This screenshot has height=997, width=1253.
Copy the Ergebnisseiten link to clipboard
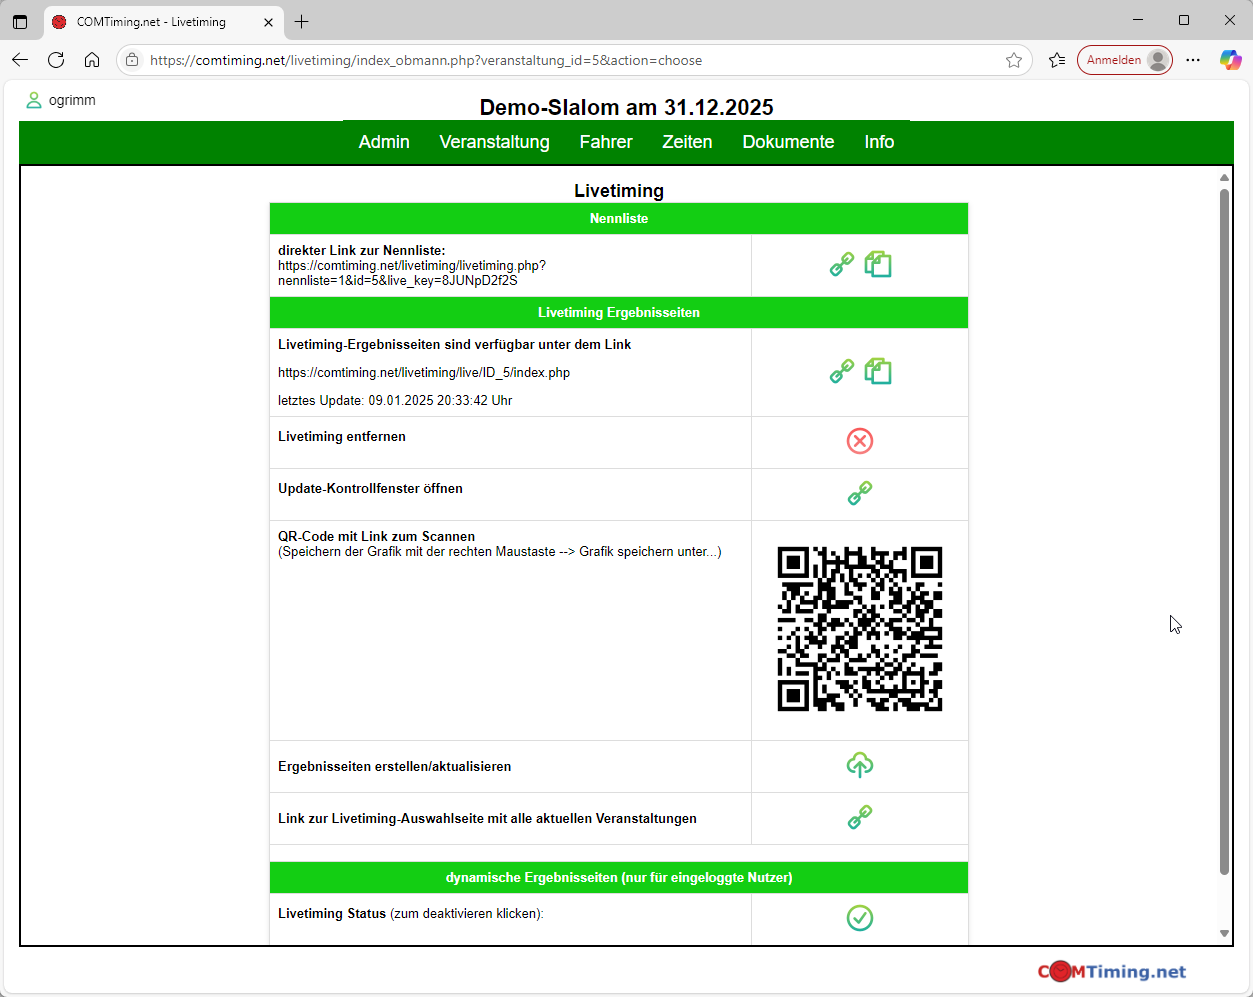click(x=878, y=371)
